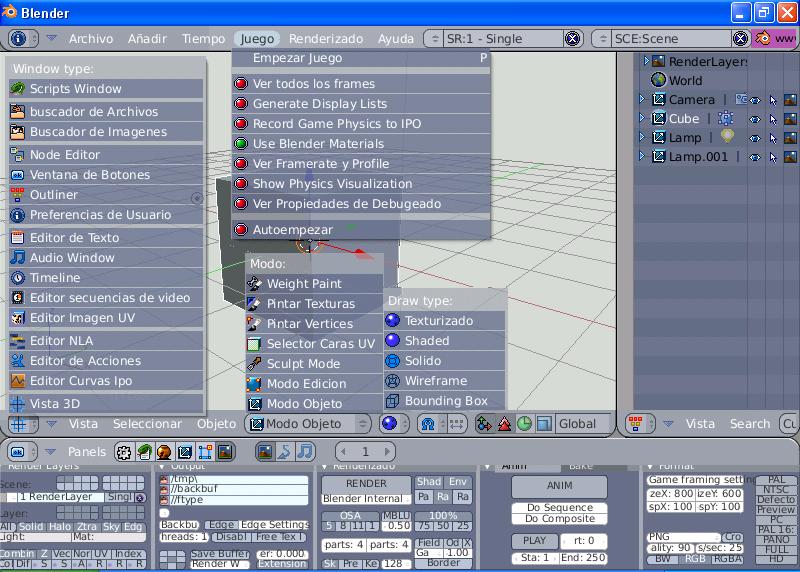
Task: Toggle the Do Composite button
Action: (x=560, y=519)
